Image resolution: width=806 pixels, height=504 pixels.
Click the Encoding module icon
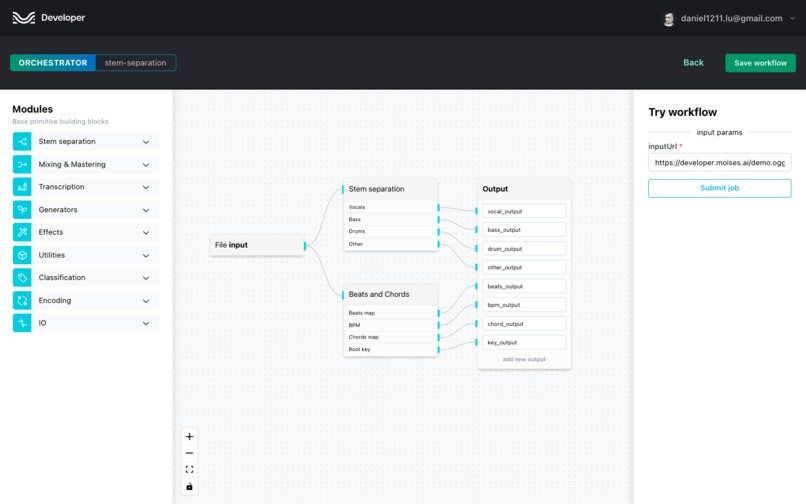pos(22,300)
